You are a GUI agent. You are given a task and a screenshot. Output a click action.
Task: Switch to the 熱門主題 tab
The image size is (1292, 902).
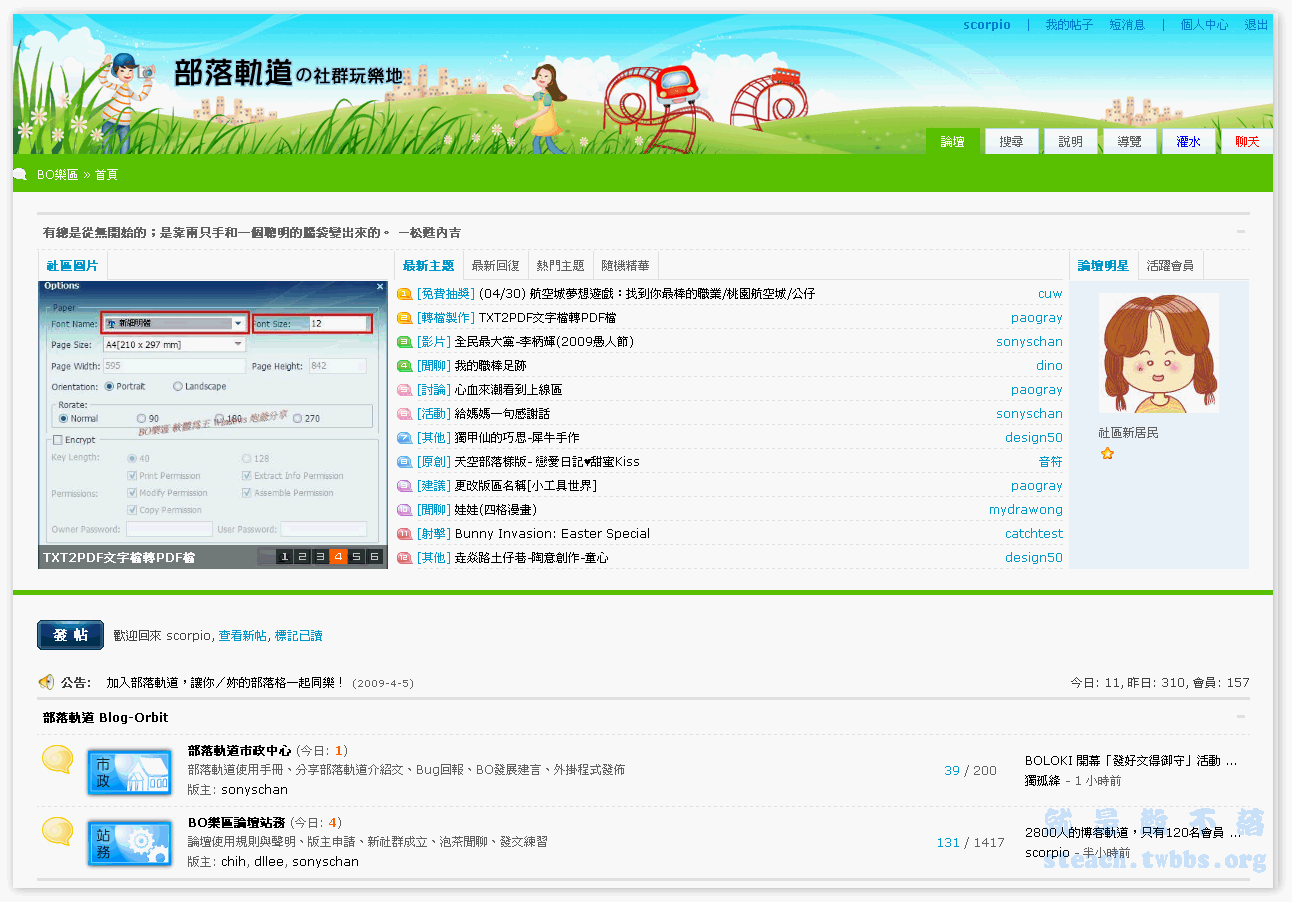[x=560, y=266]
